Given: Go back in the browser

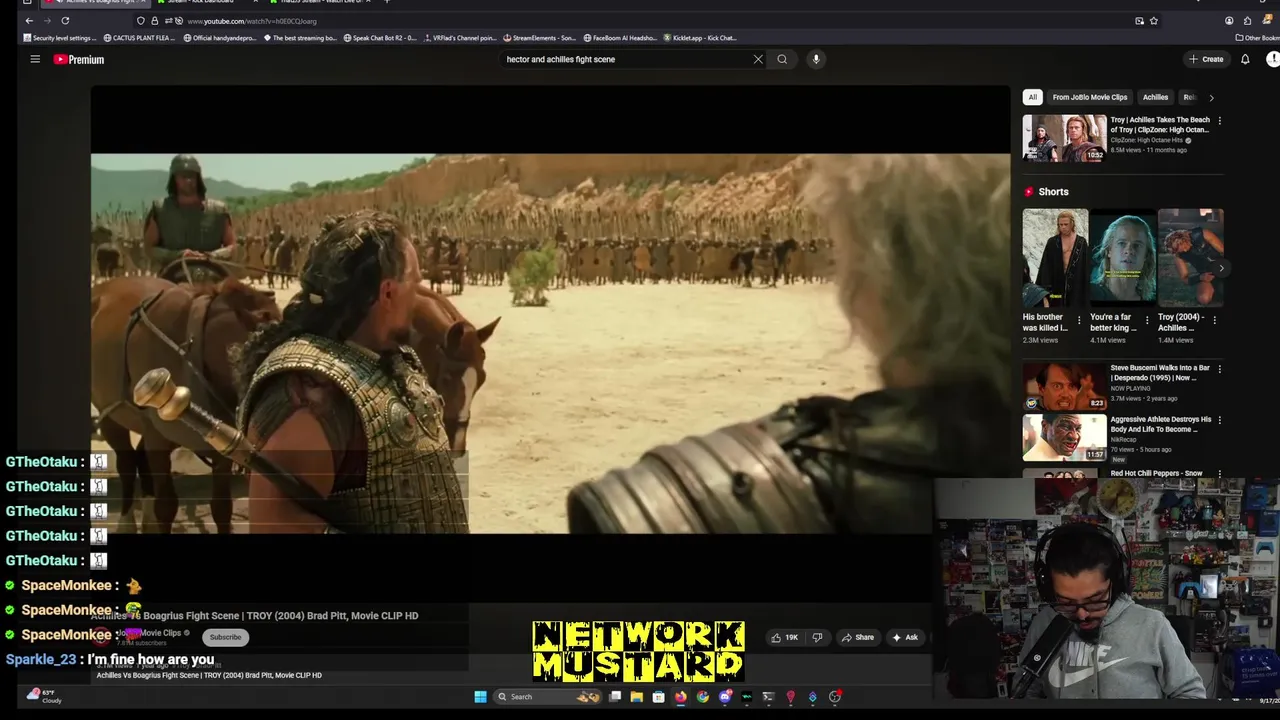Looking at the screenshot, I should coord(29,20).
